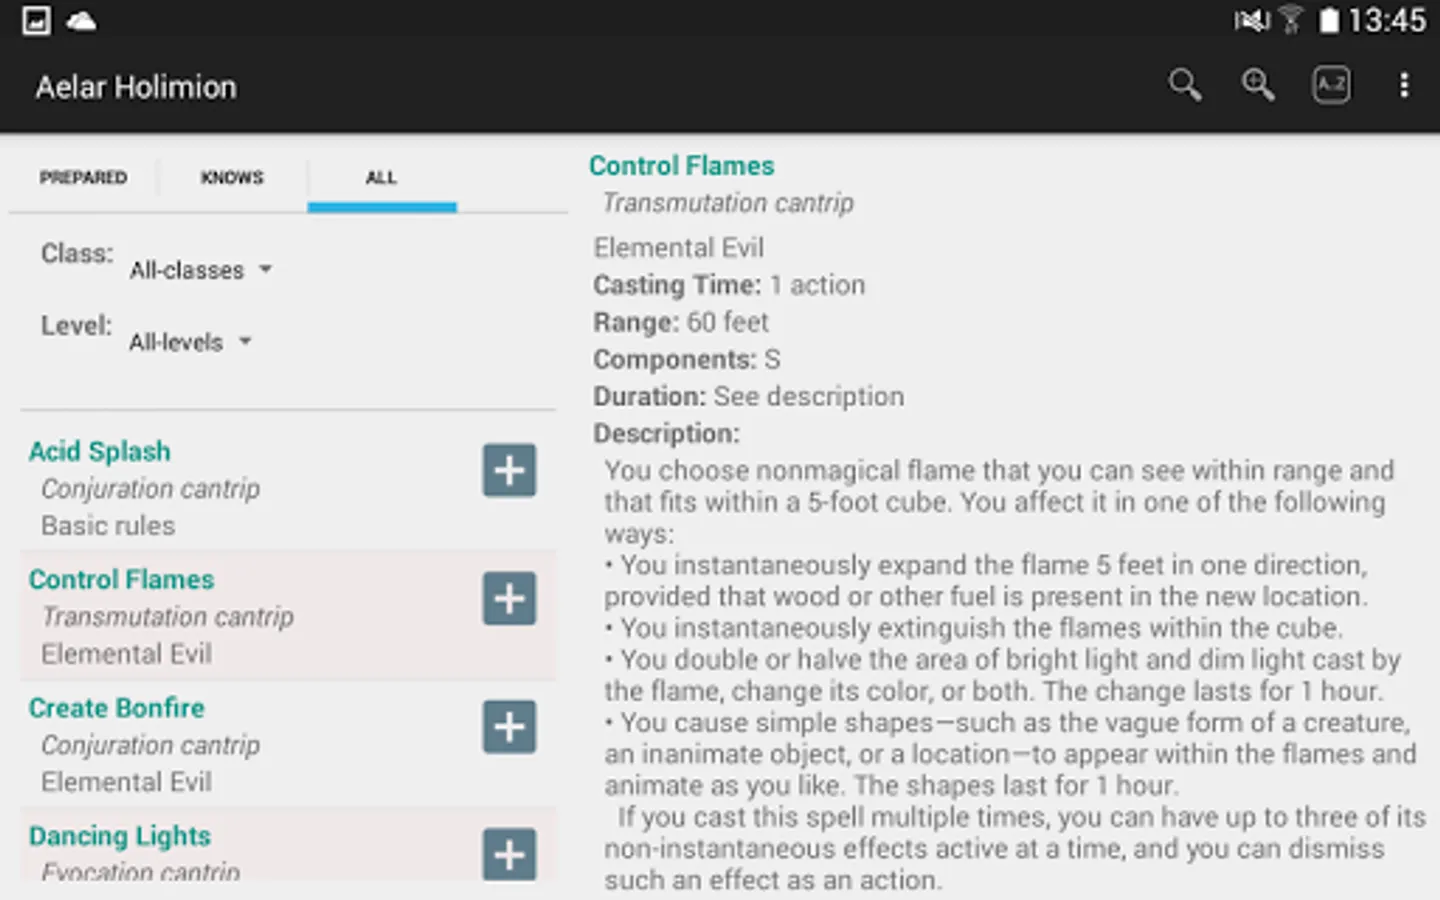The height and width of the screenshot is (900, 1440).
Task: Tap the cloud icon in status bar
Action: tap(81, 21)
